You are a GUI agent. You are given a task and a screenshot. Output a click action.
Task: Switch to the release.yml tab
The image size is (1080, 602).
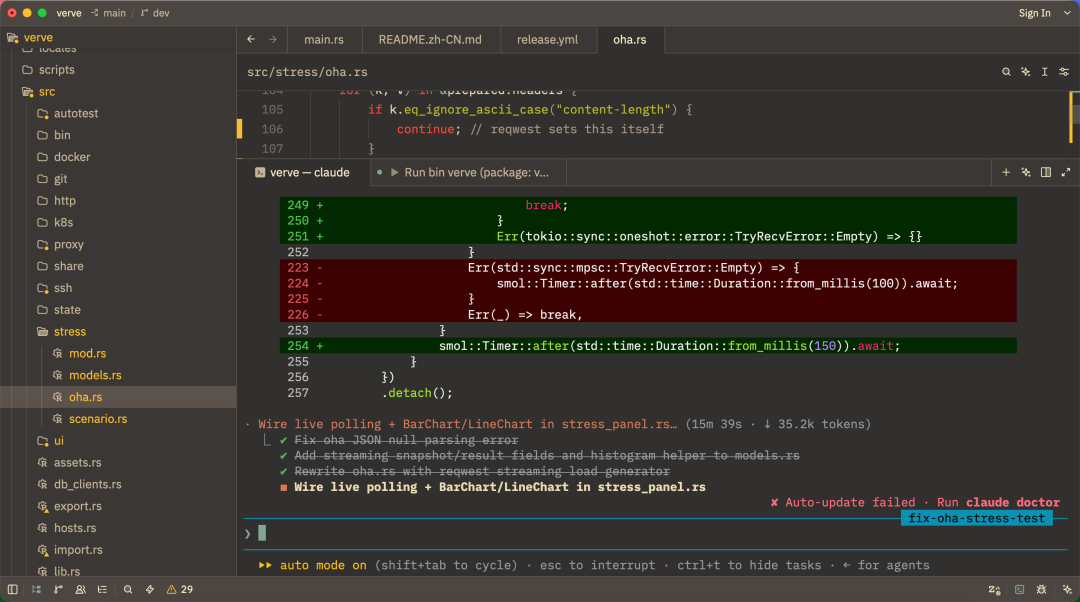point(548,40)
